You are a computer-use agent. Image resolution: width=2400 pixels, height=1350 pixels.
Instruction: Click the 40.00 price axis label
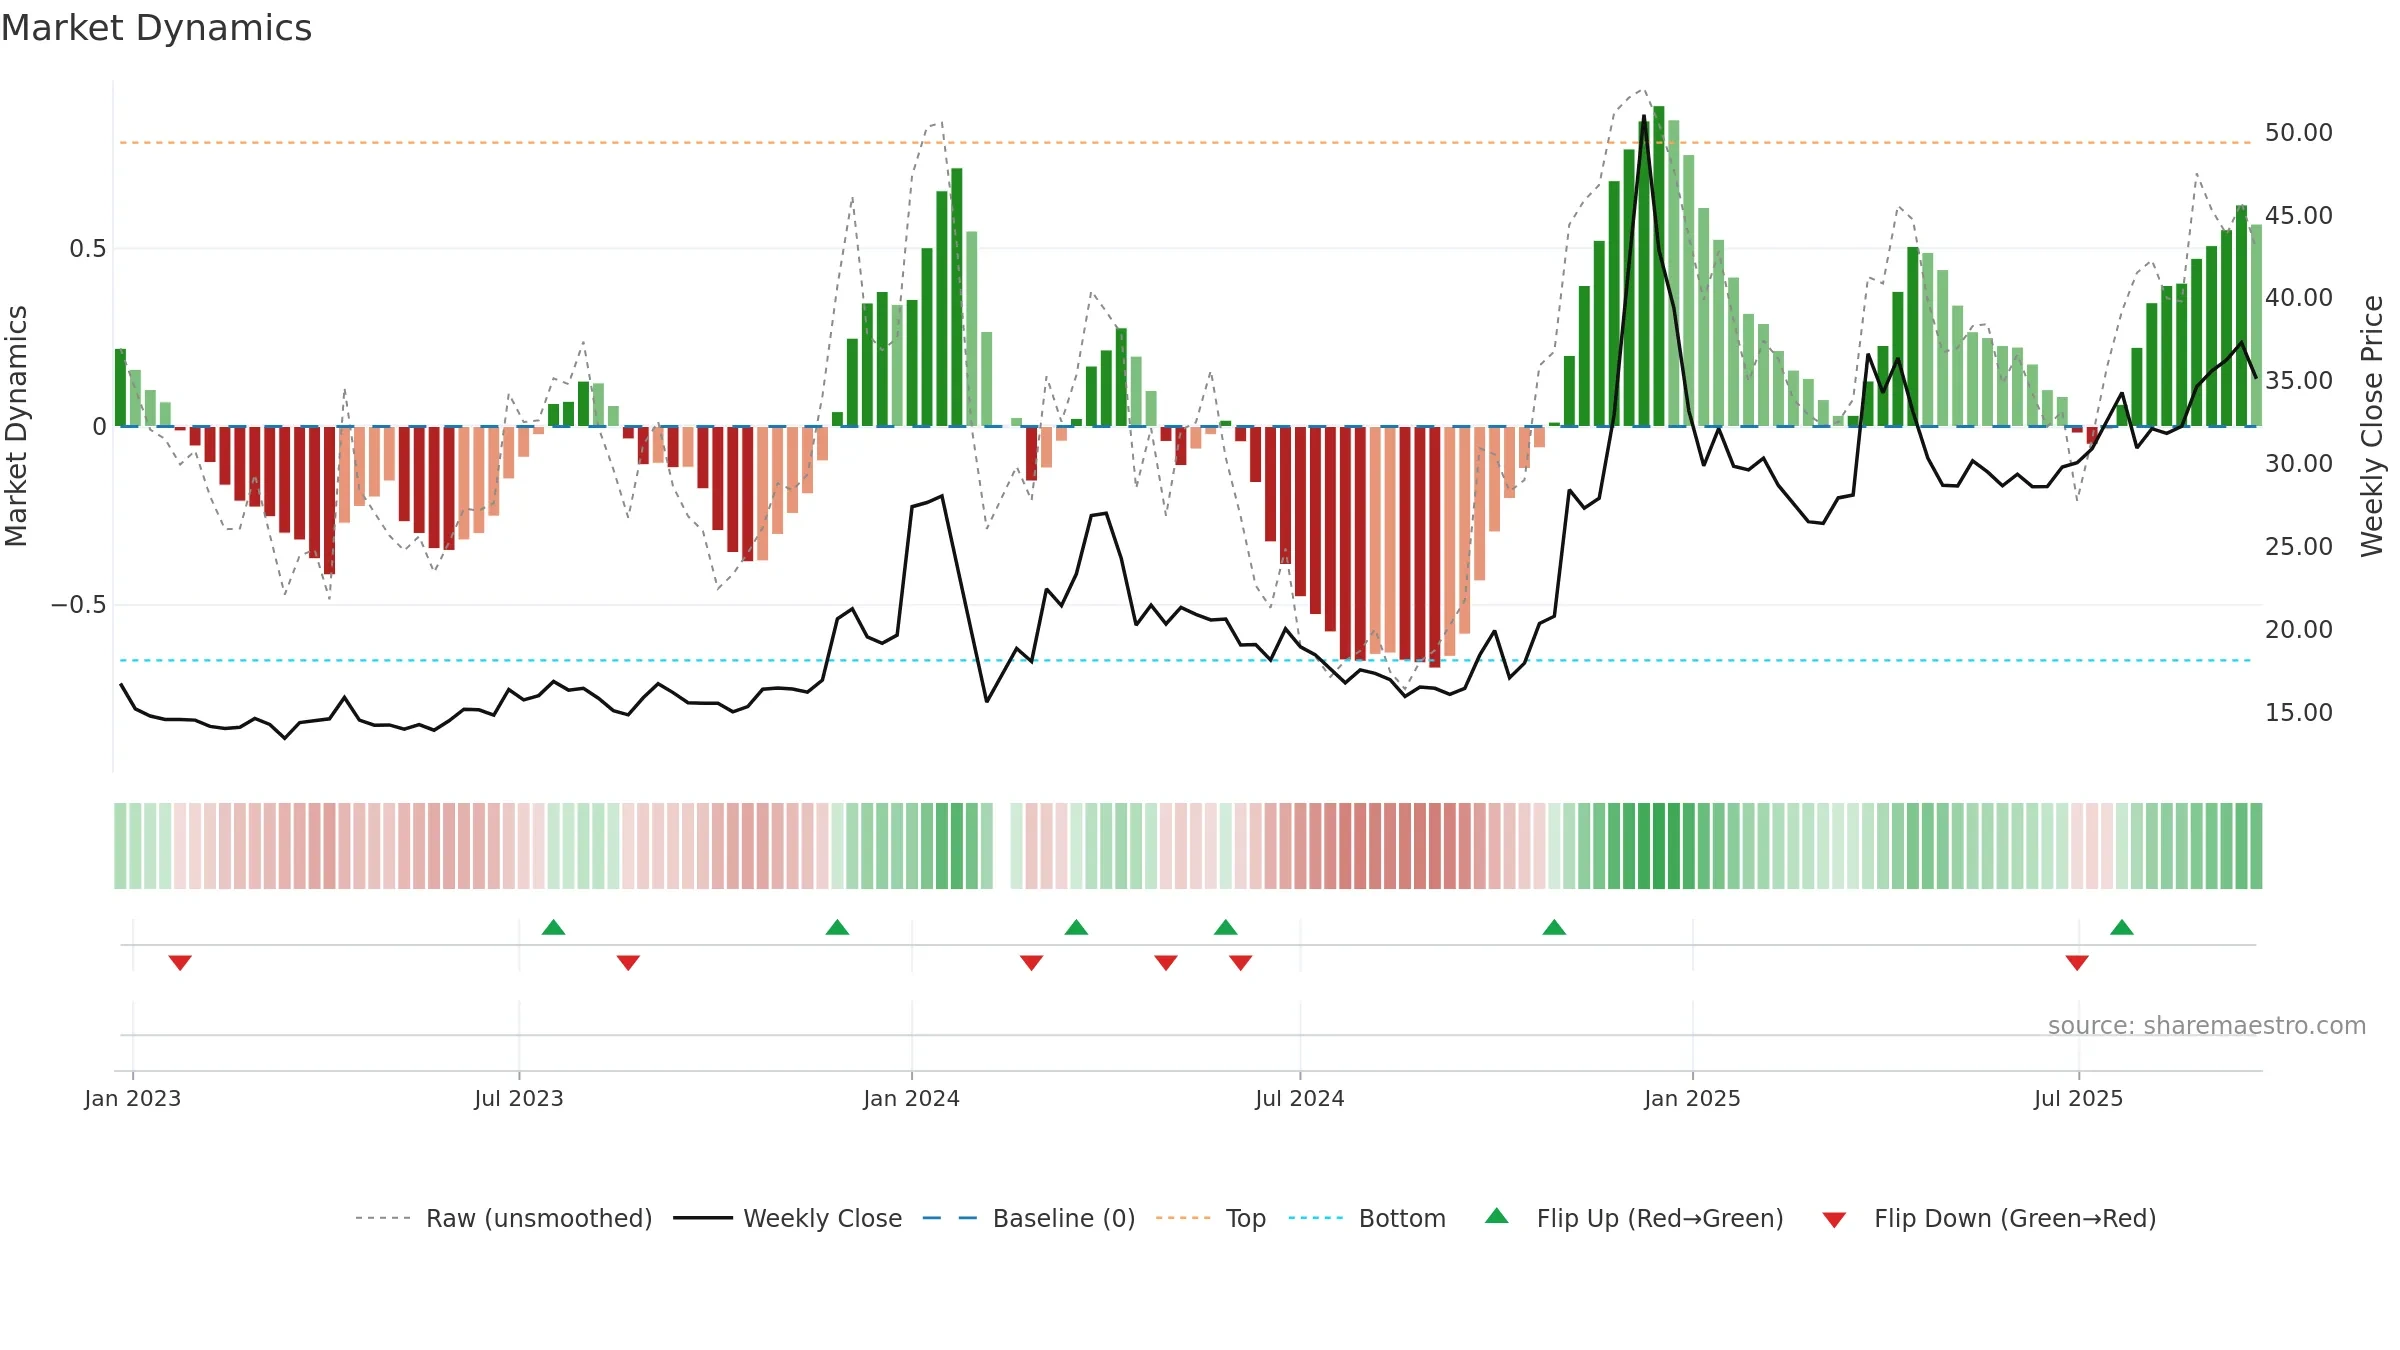coord(2298,297)
